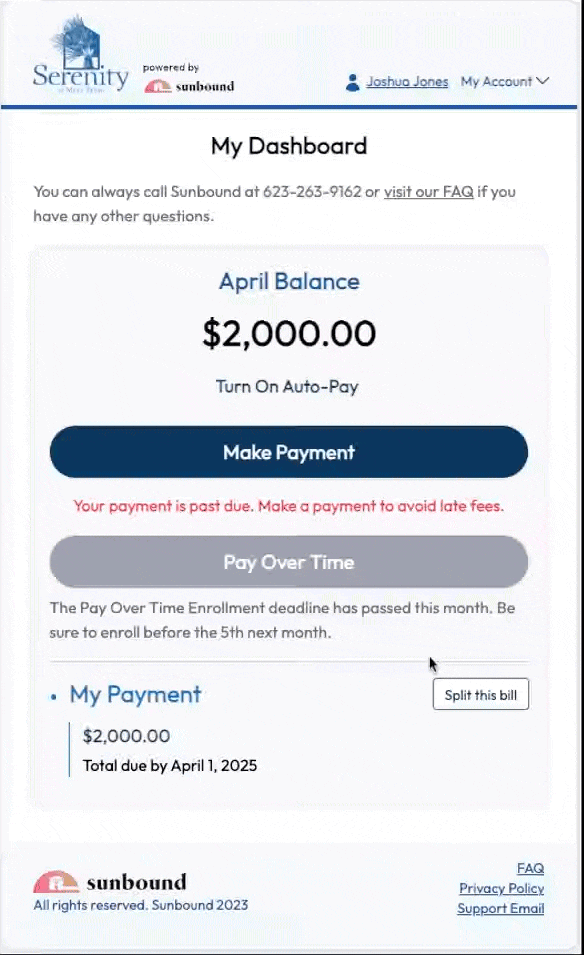The height and width of the screenshot is (955, 584).
Task: Click the Support Email link
Action: pyautogui.click(x=501, y=908)
